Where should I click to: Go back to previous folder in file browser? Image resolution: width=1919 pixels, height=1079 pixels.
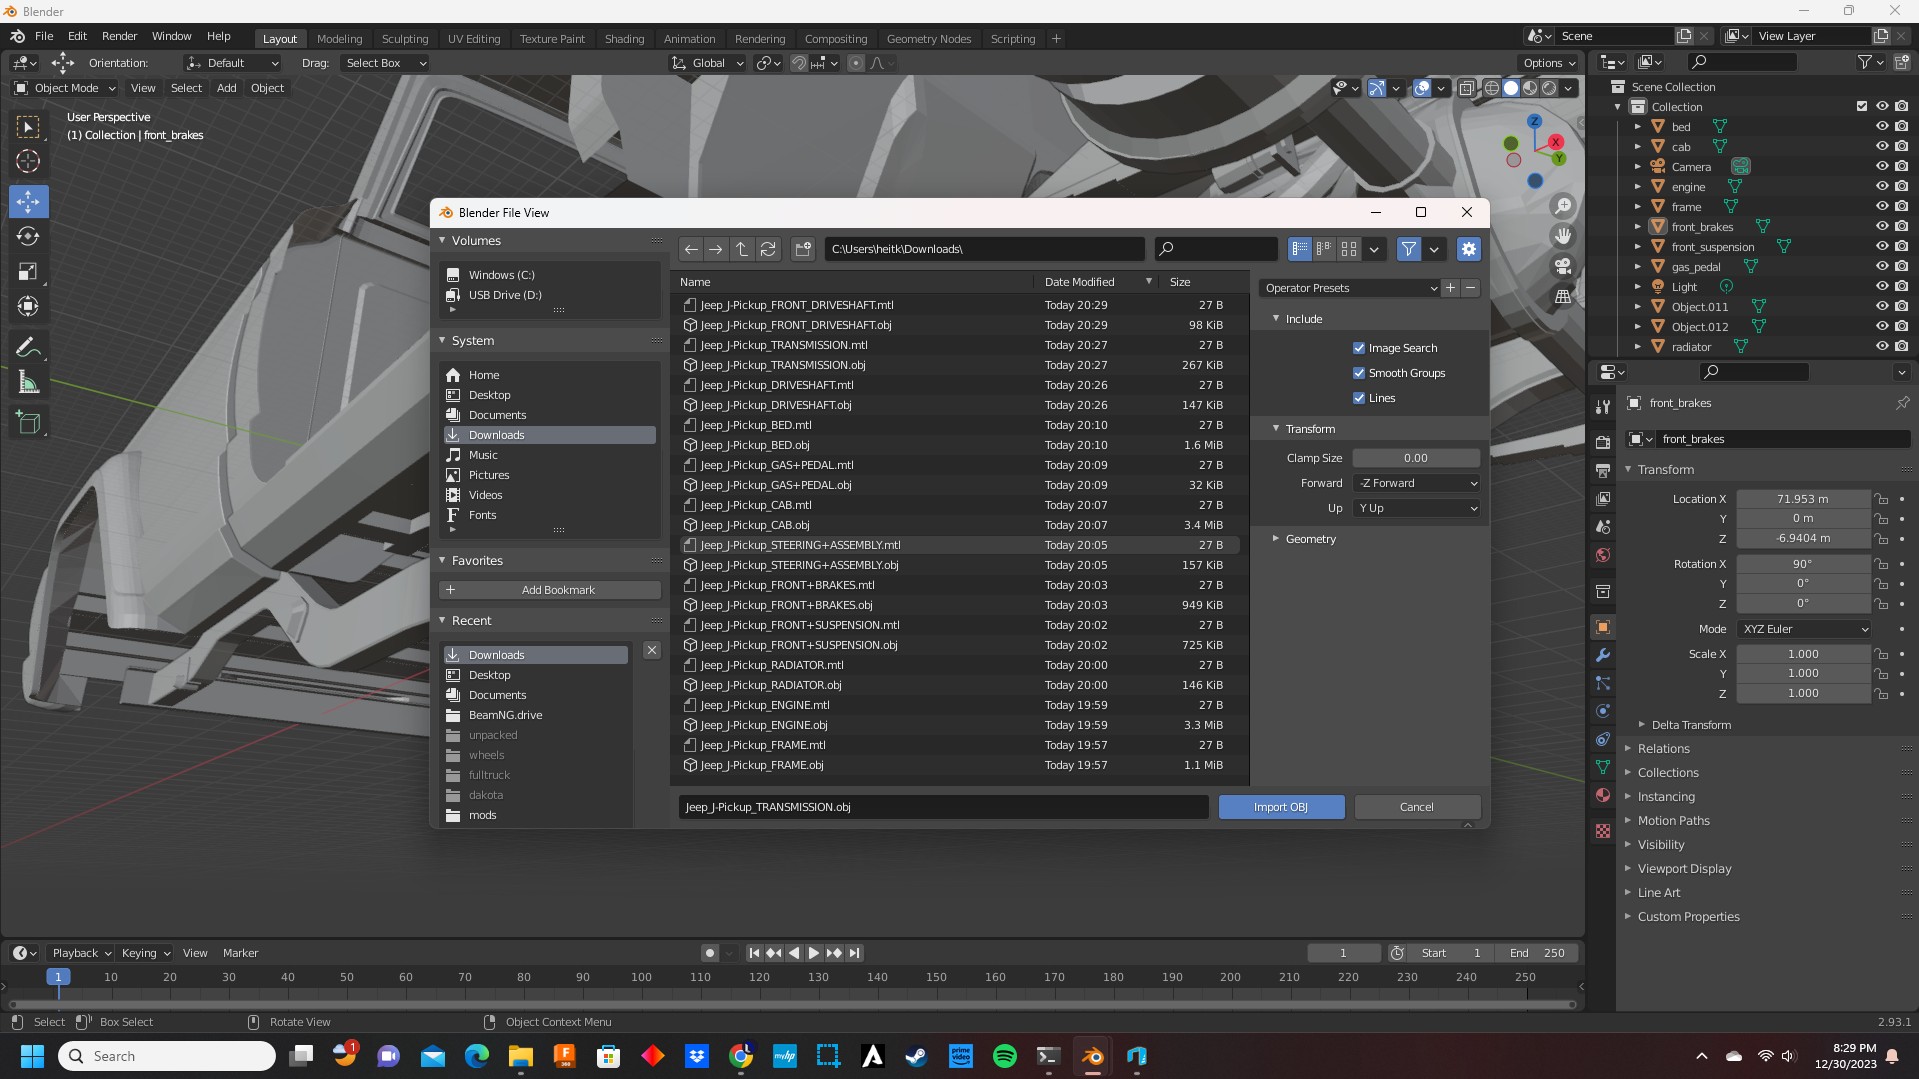click(691, 249)
